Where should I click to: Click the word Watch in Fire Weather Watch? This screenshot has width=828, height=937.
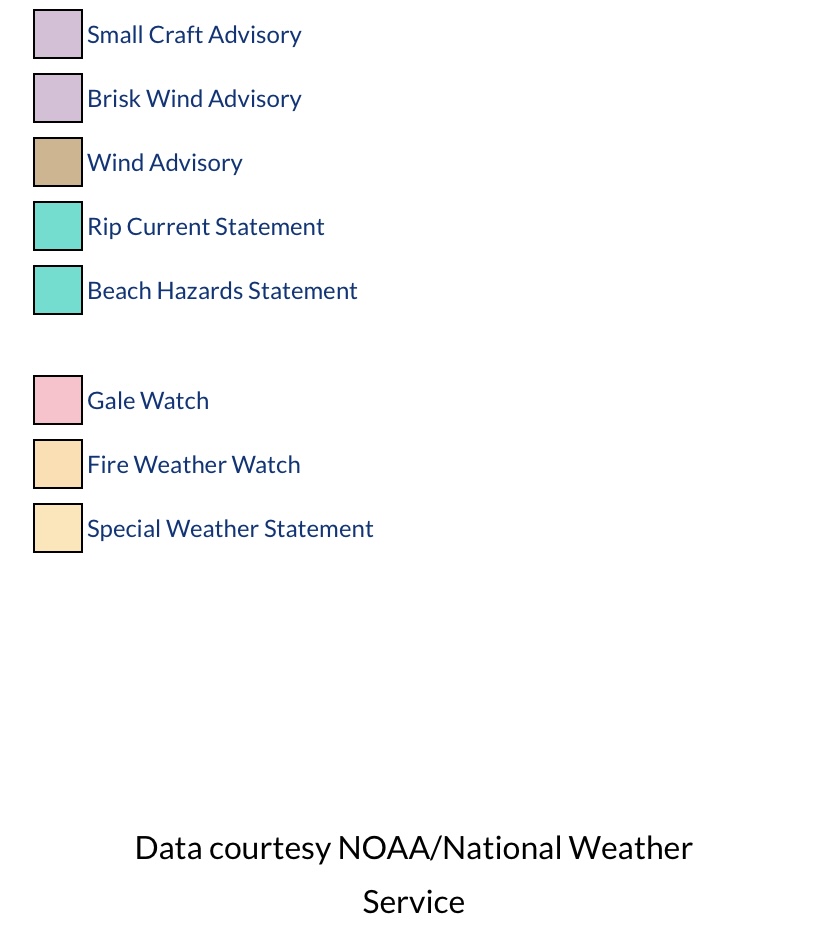point(266,464)
